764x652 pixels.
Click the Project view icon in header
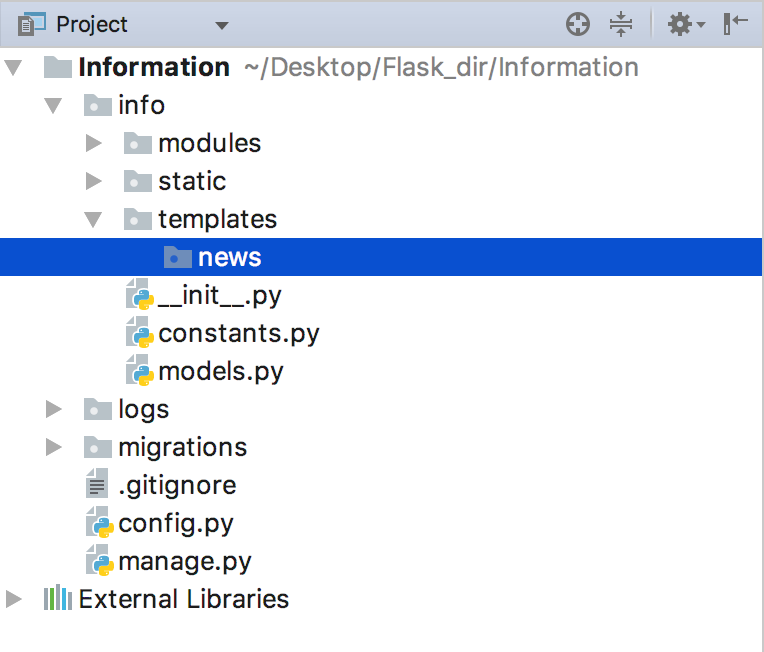(x=32, y=24)
